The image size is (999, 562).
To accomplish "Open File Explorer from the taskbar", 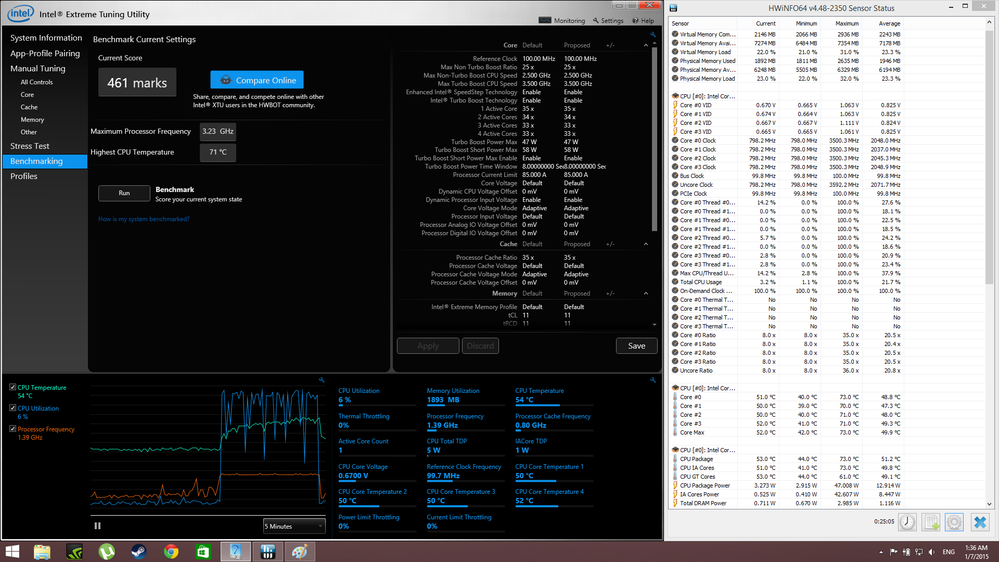I will pos(42,551).
